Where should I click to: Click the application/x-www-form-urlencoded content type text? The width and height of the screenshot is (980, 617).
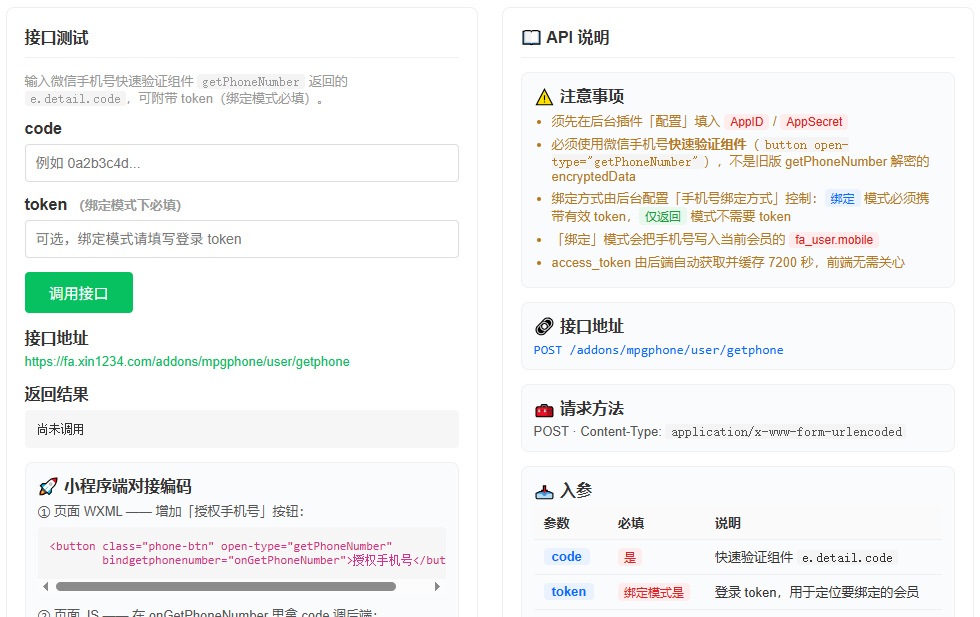click(786, 432)
